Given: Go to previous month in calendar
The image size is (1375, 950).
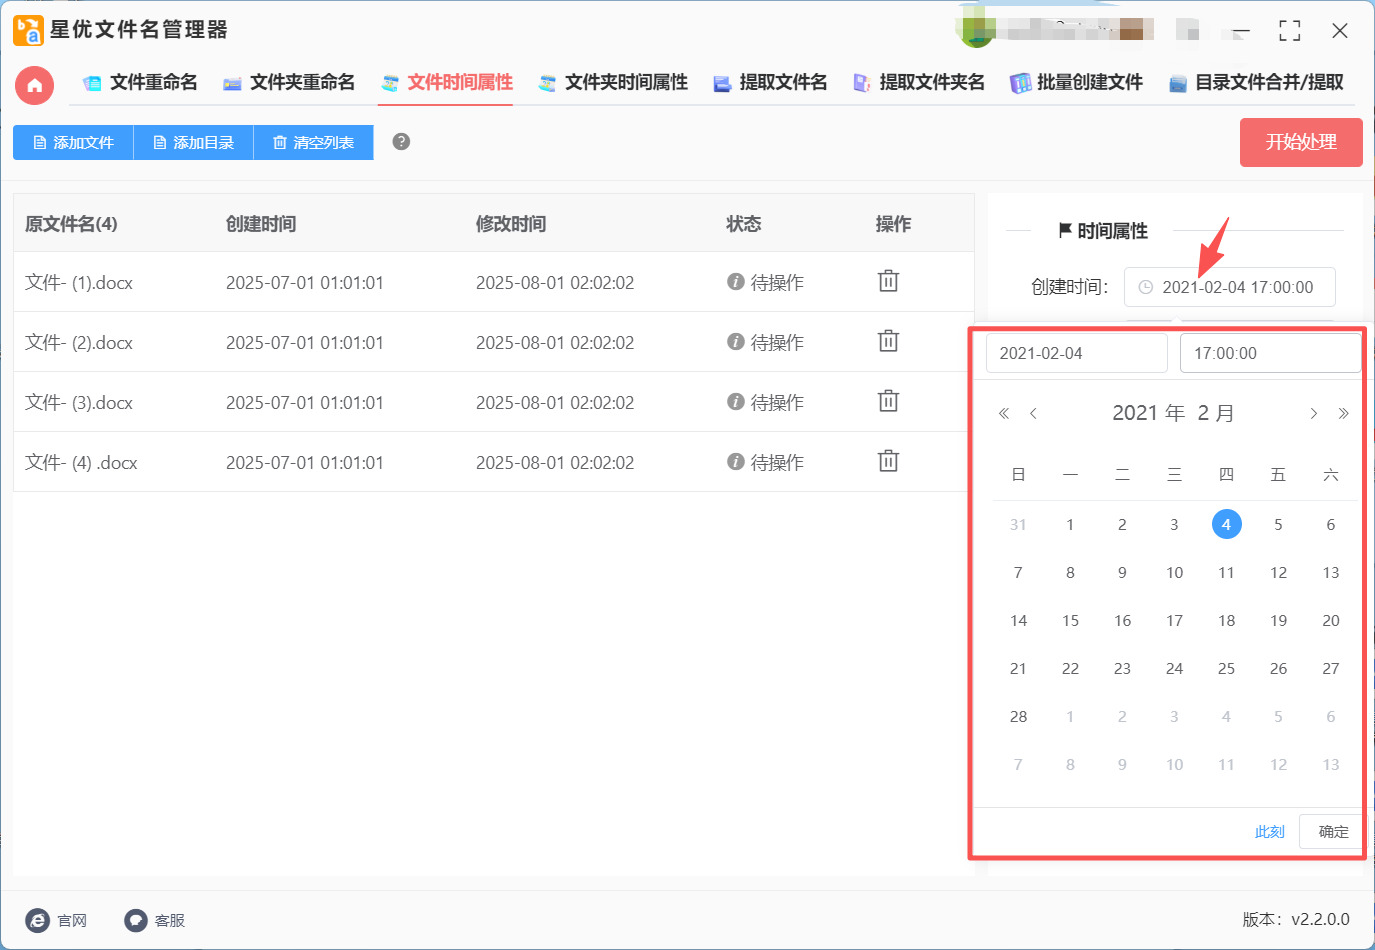Looking at the screenshot, I should click(1033, 414).
